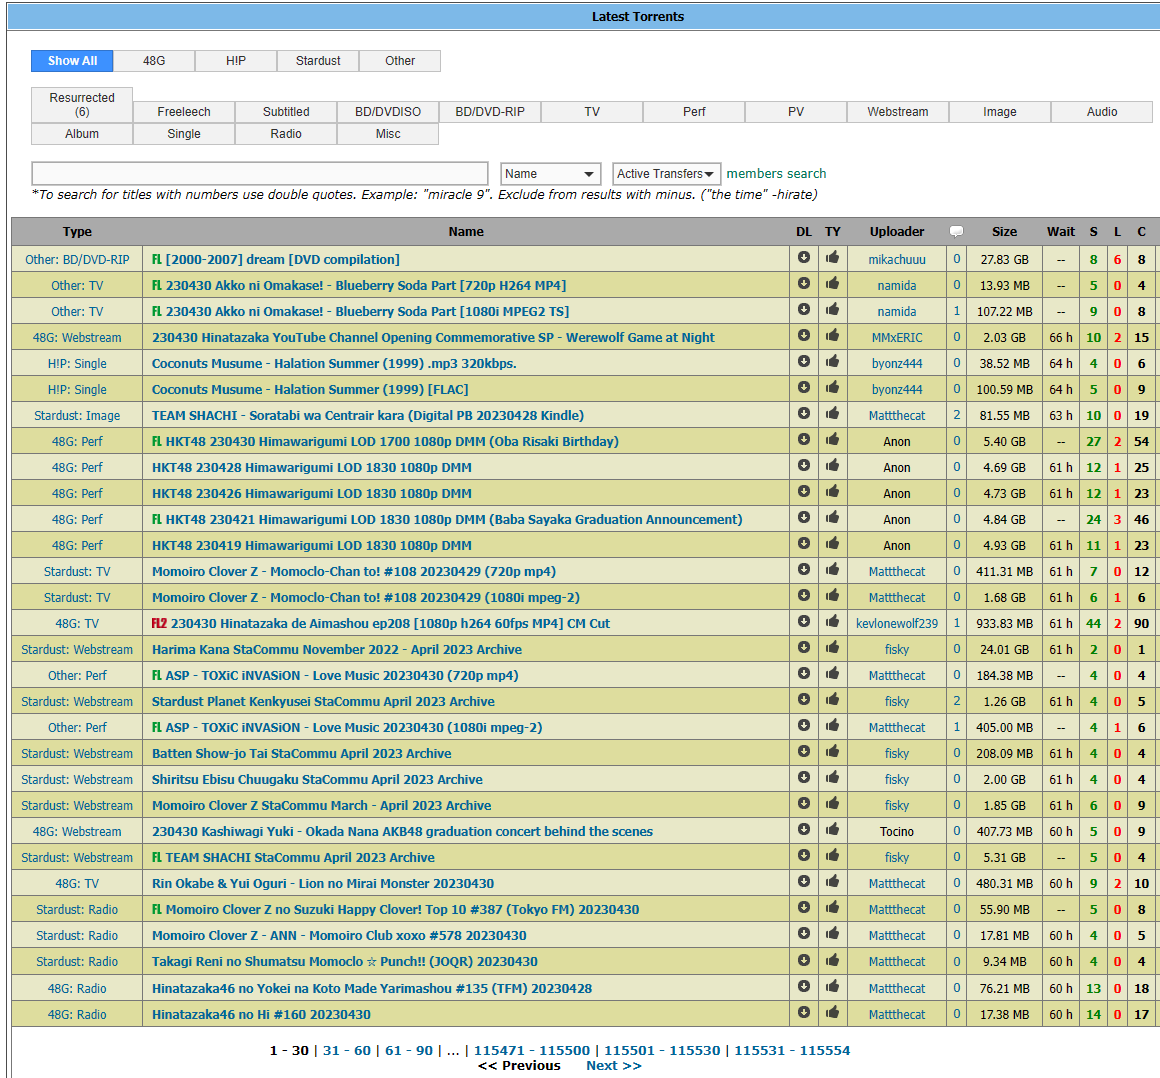Screen dimensions: 1160x1078
Task: Open Shiritsu Ebisu Chuugaku StaCommu Archive torrent
Action: point(317,780)
